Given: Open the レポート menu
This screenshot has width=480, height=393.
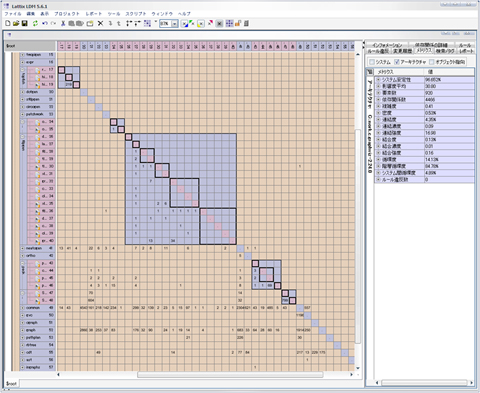Looking at the screenshot, I should coord(94,14).
